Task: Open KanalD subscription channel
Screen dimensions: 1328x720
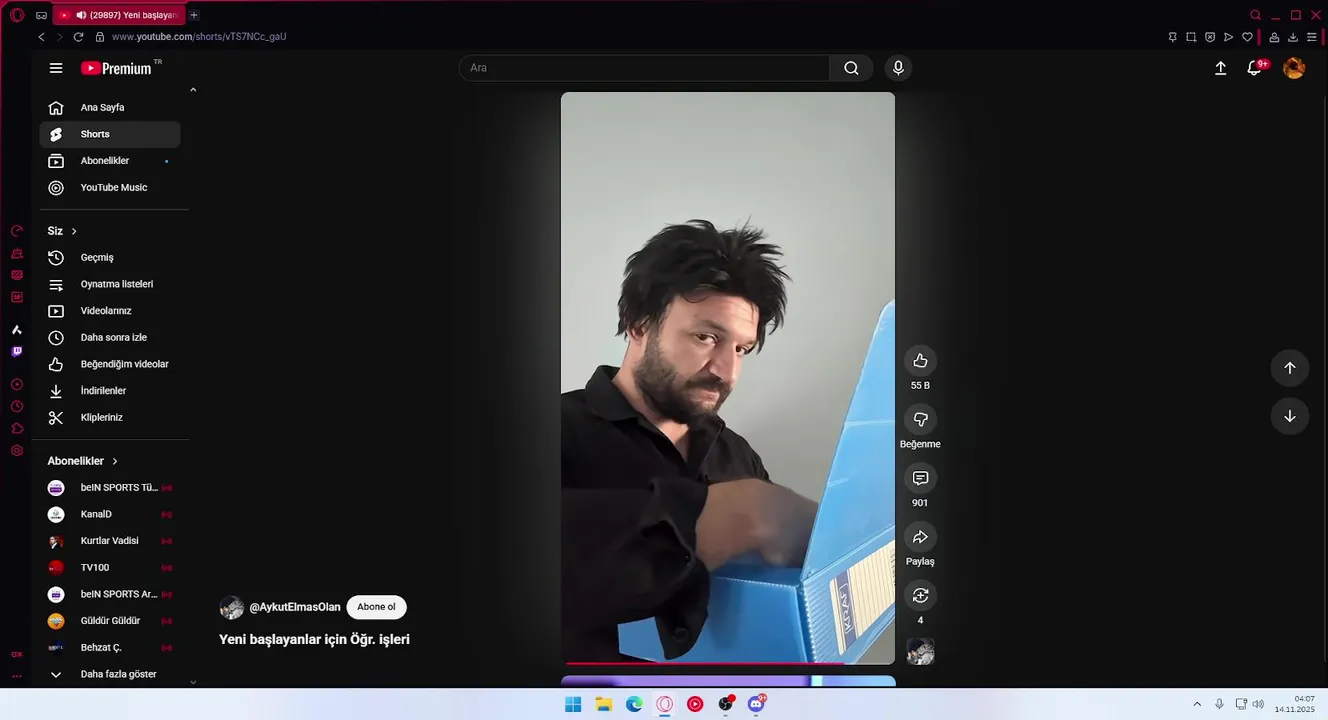Action: 110,514
